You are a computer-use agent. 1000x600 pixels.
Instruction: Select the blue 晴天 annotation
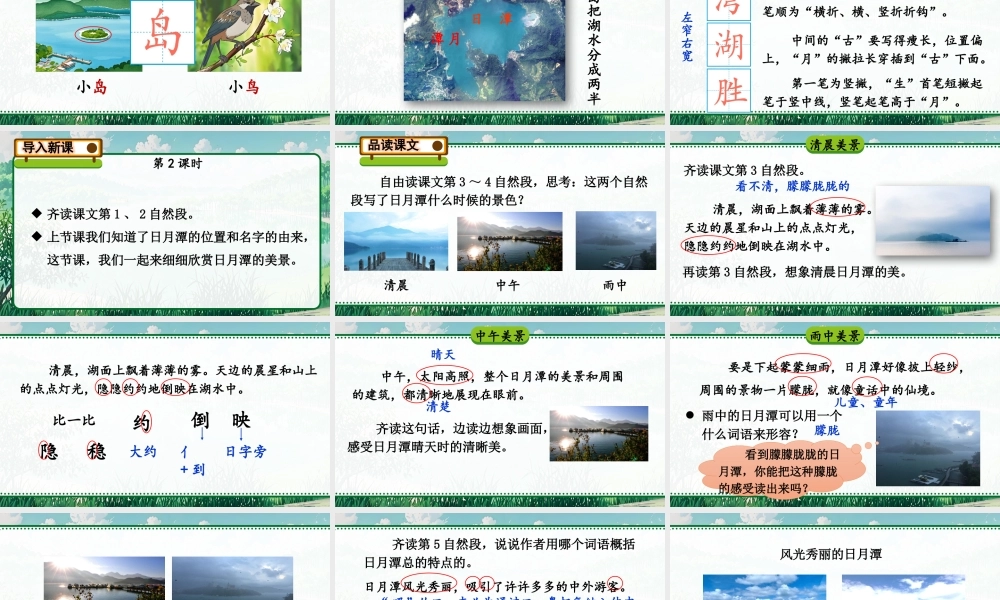click(443, 355)
